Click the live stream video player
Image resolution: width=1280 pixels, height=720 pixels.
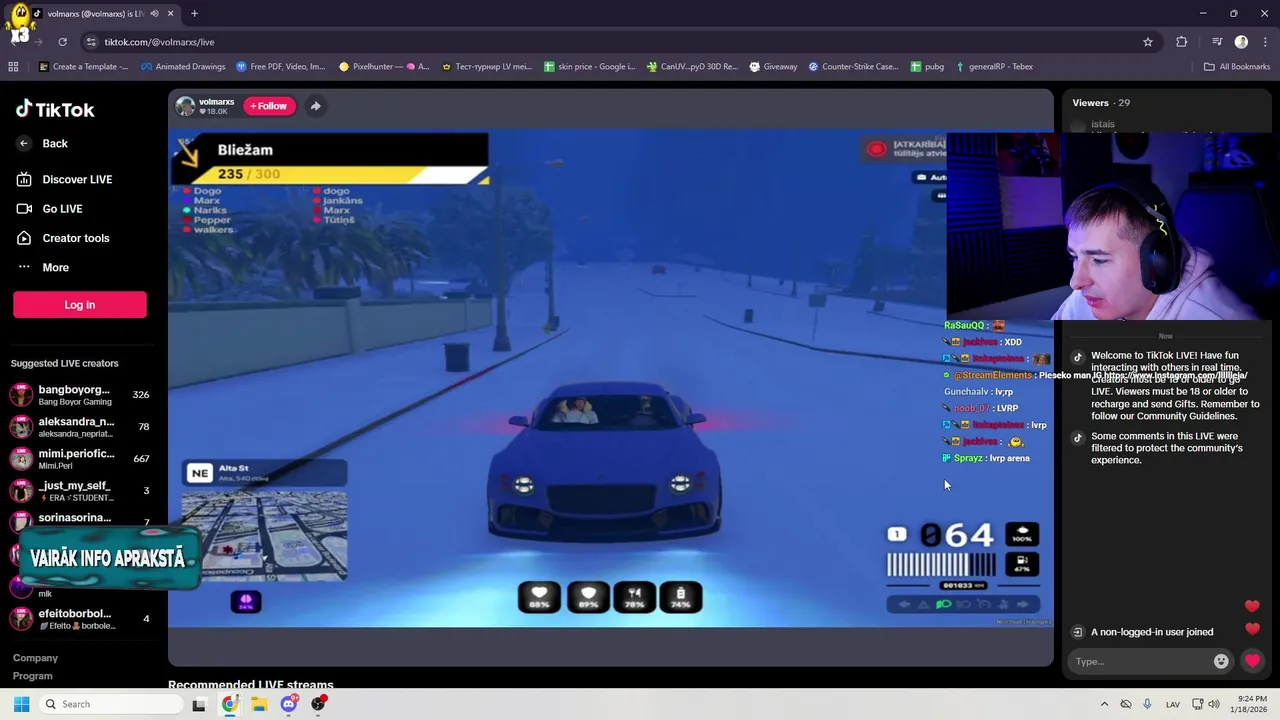coord(610,380)
